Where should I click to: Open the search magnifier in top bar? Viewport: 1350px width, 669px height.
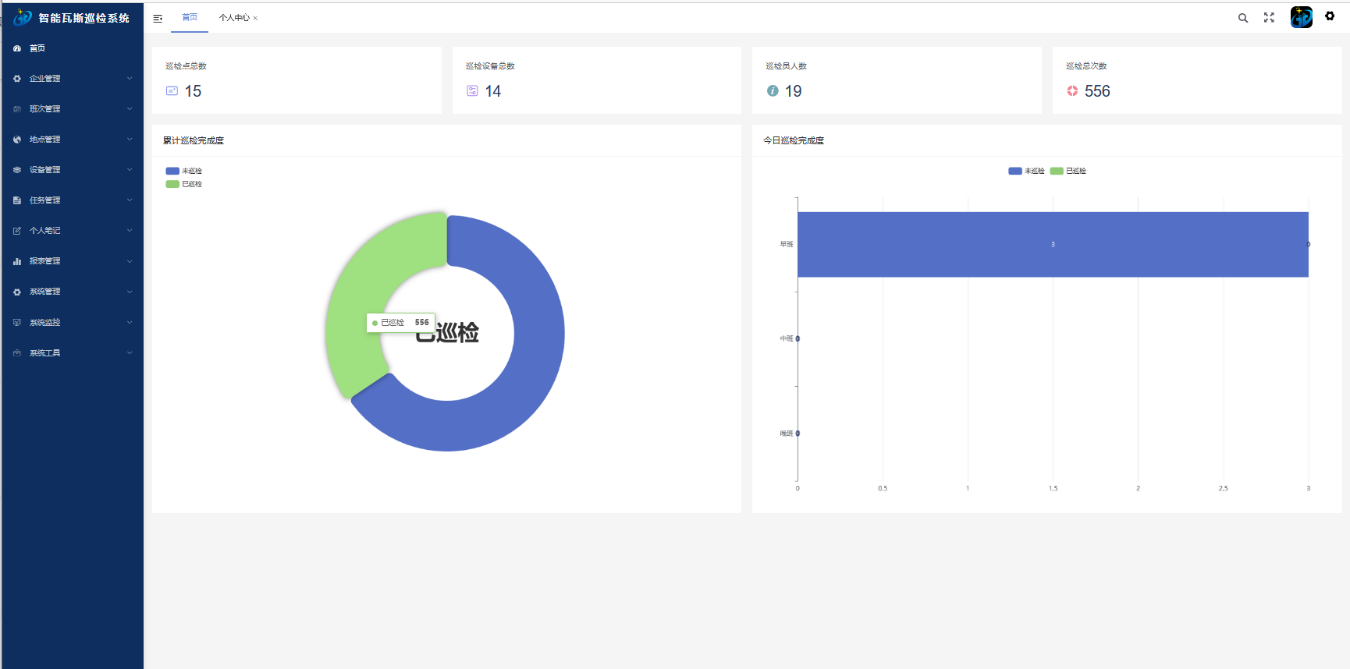tap(1243, 18)
